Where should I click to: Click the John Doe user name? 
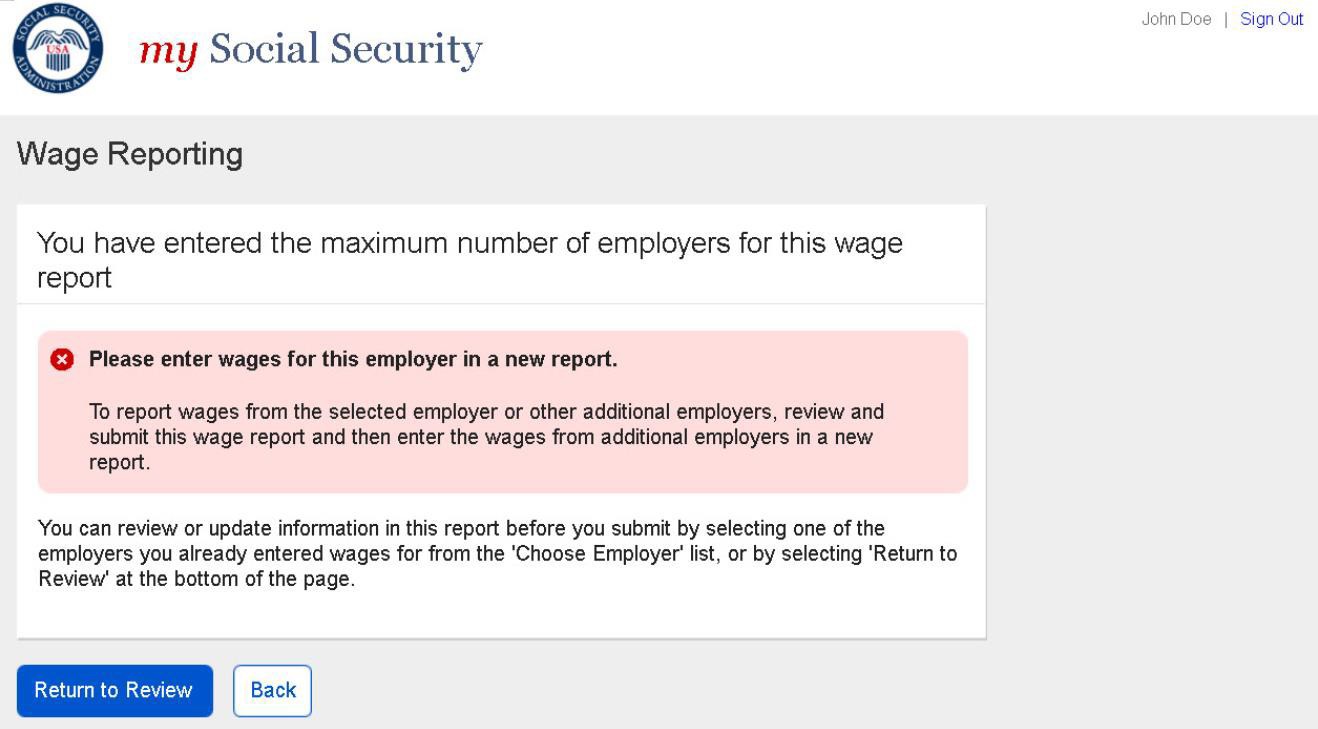pos(1175,20)
